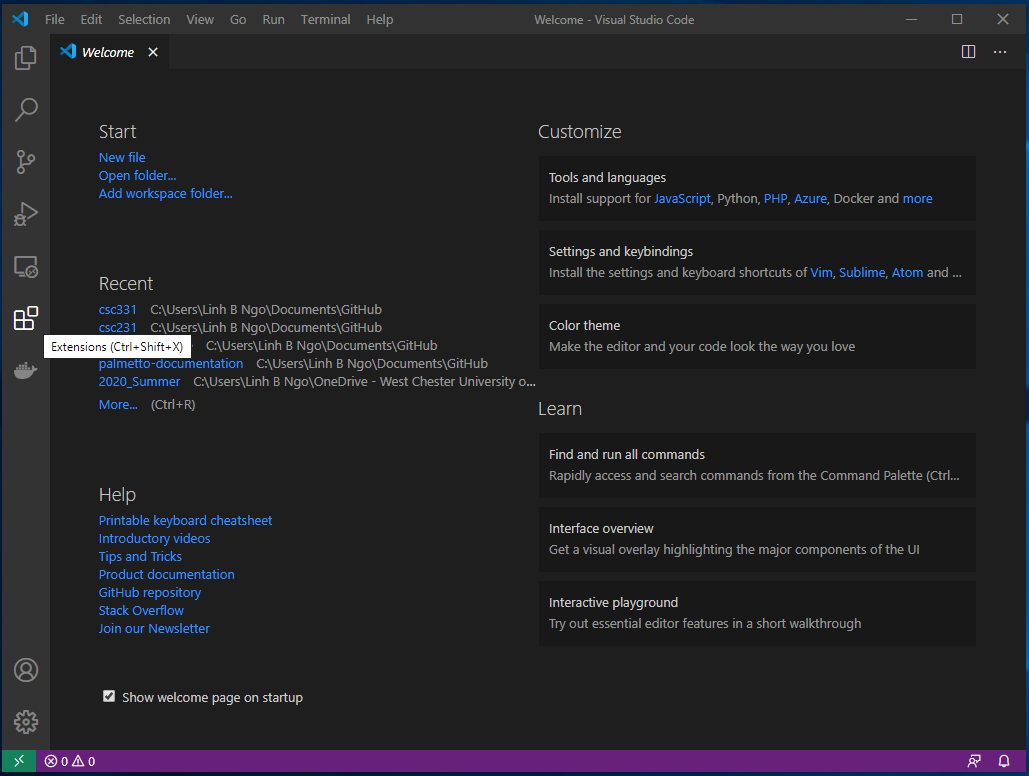The height and width of the screenshot is (776, 1029).
Task: Open the Selection menu
Action: pyautogui.click(x=144, y=20)
